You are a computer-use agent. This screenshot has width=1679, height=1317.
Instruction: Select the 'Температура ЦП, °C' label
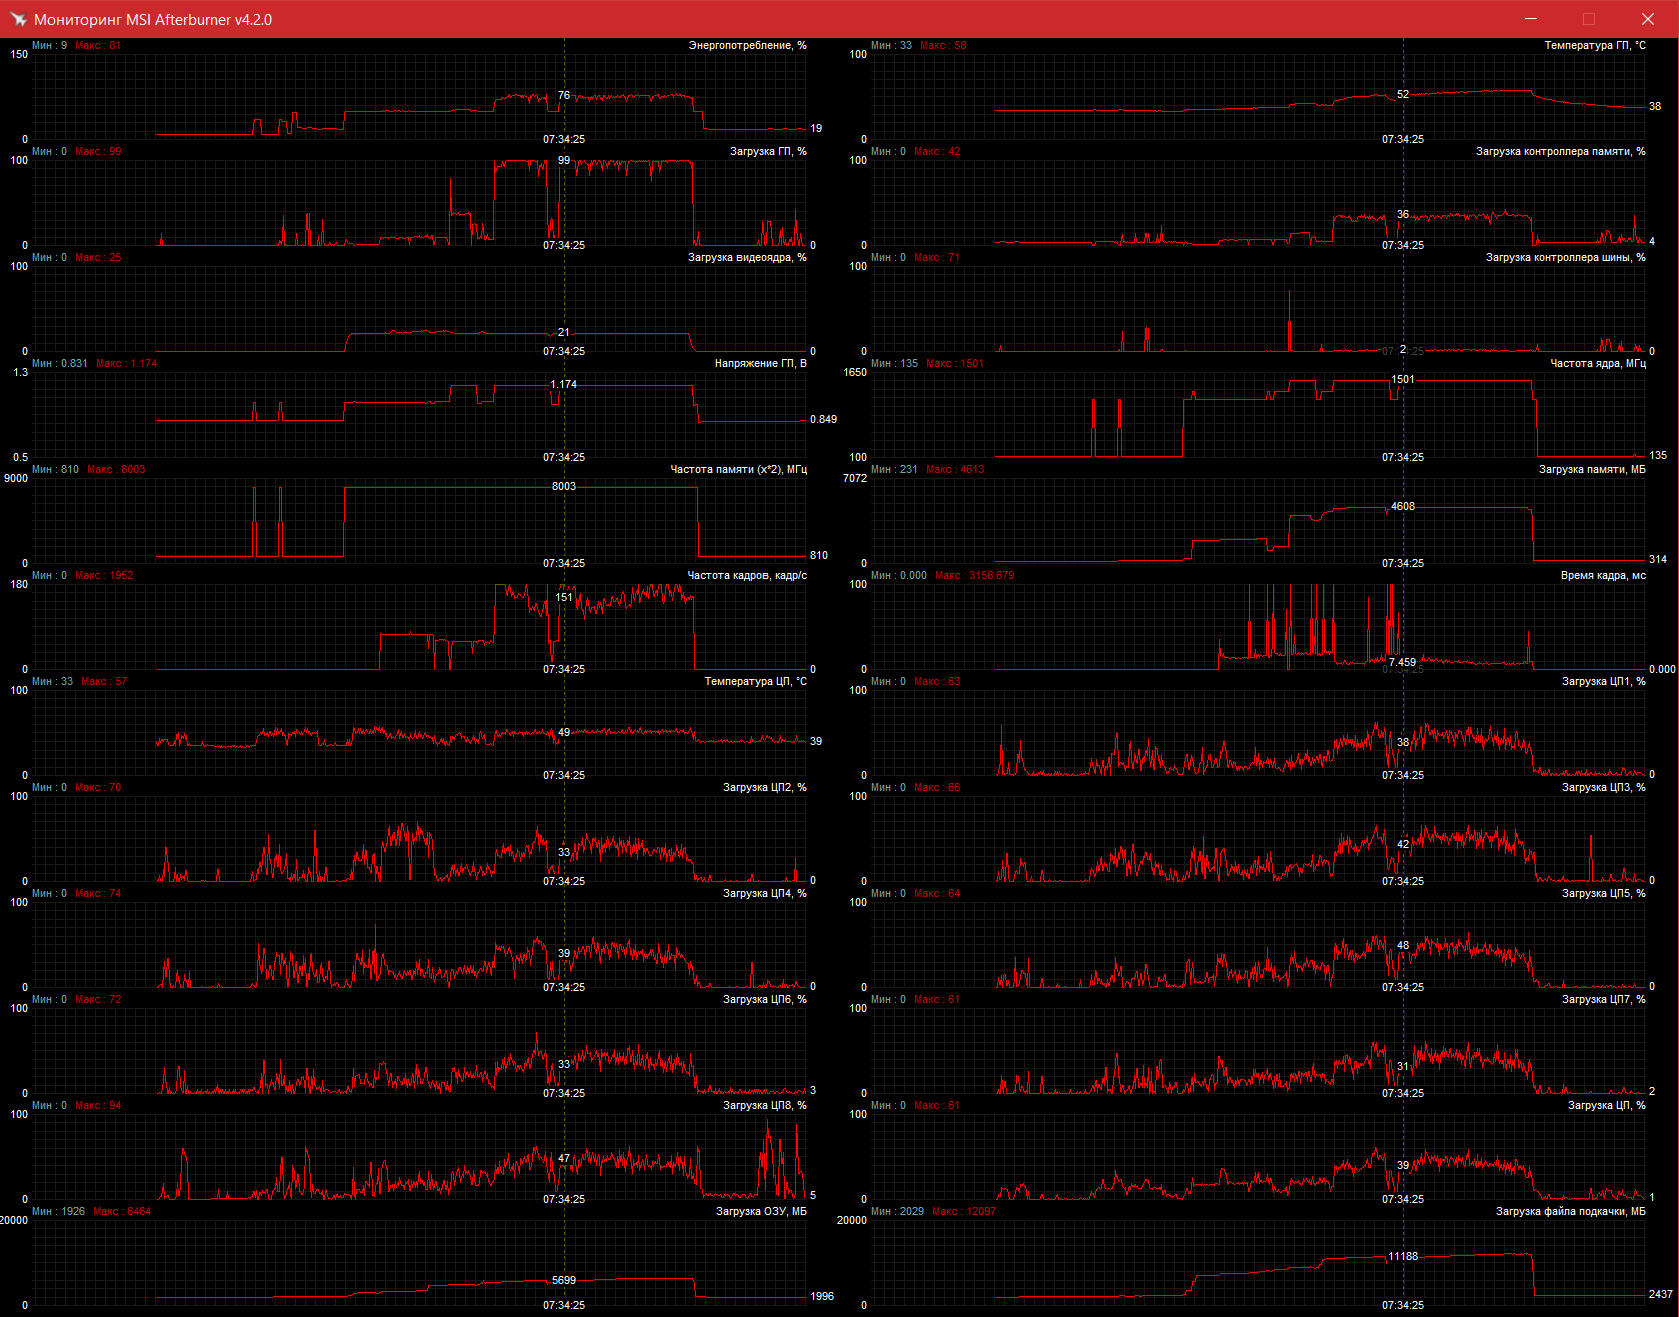[755, 682]
